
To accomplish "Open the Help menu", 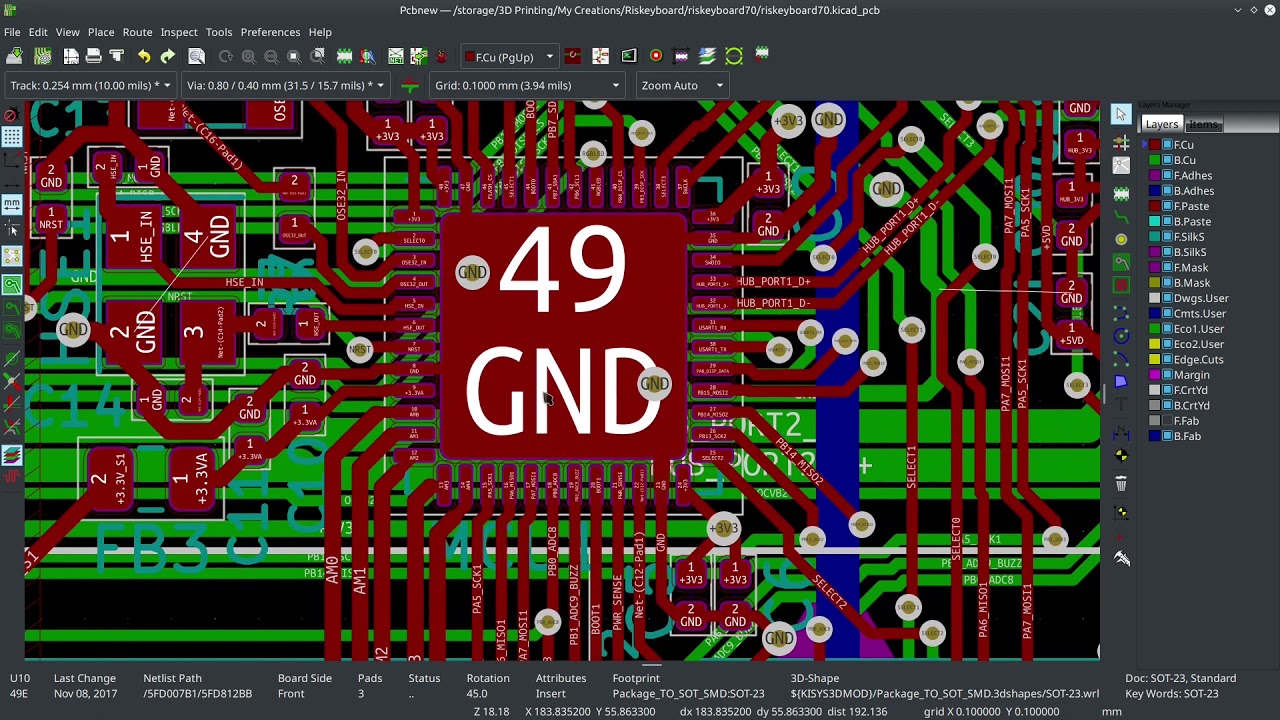I will (x=320, y=32).
